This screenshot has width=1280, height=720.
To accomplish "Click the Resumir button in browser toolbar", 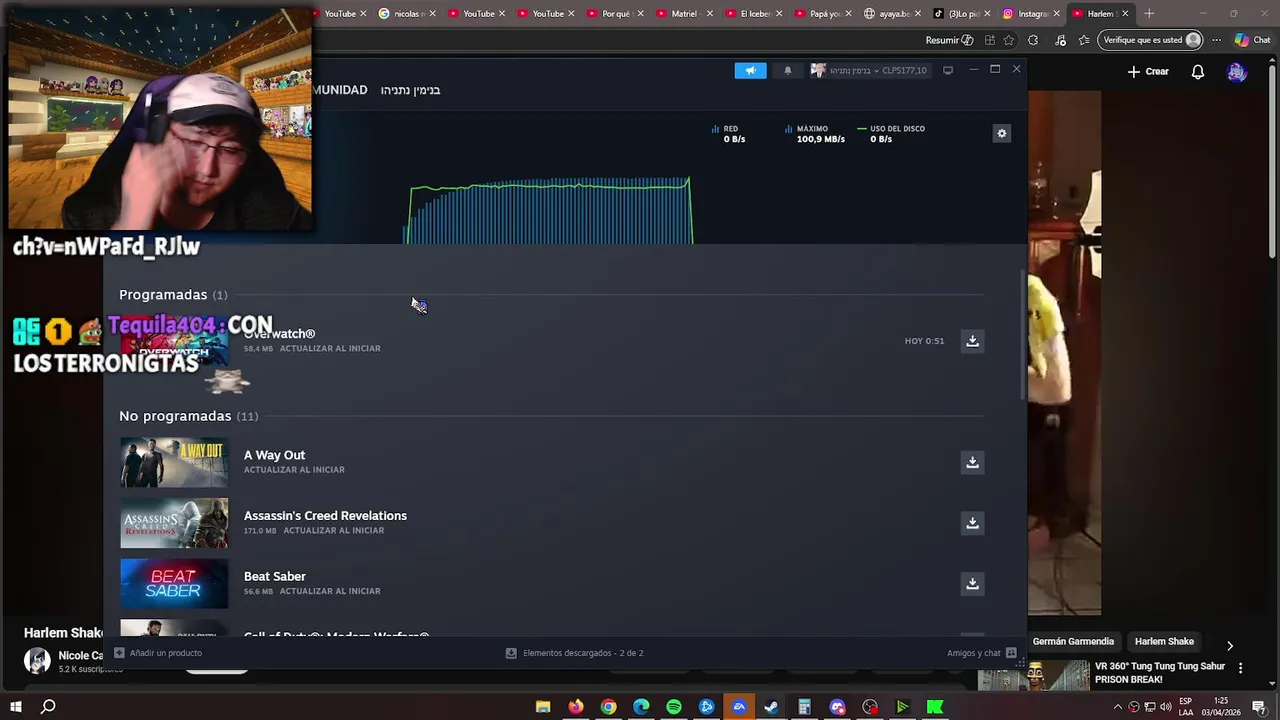I will point(950,40).
